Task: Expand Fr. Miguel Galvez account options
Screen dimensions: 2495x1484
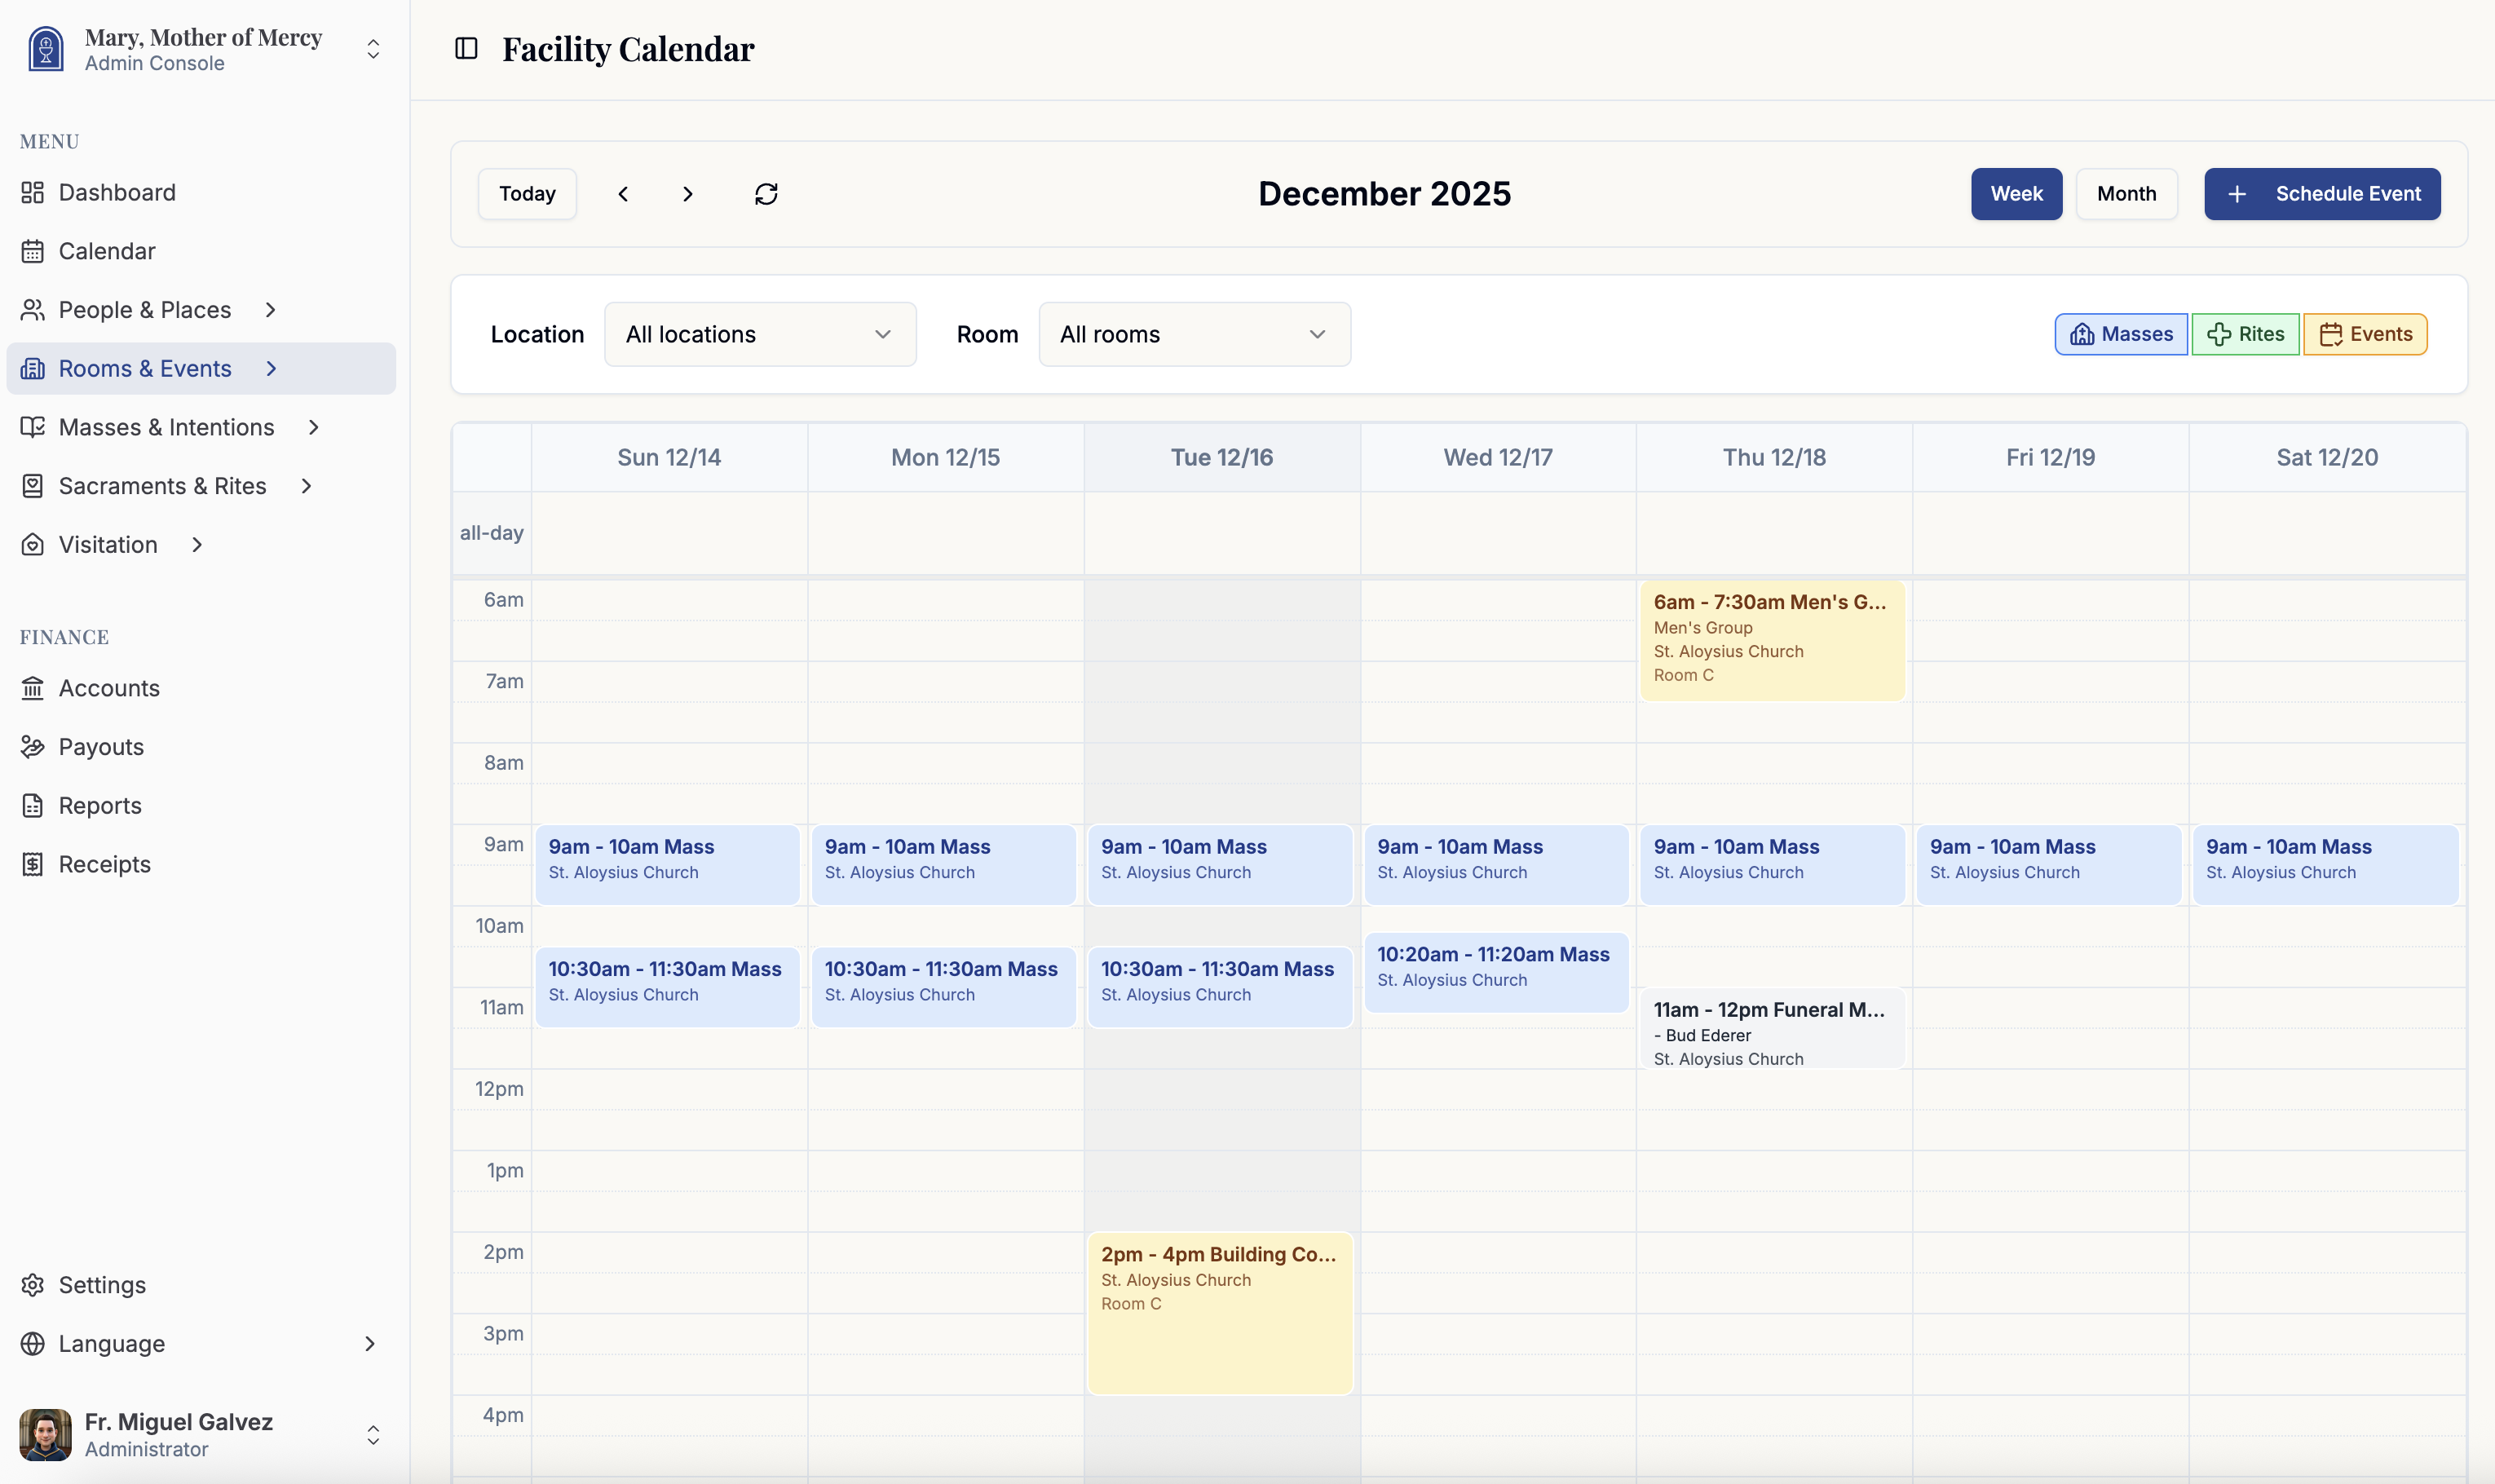Action: [372, 1434]
